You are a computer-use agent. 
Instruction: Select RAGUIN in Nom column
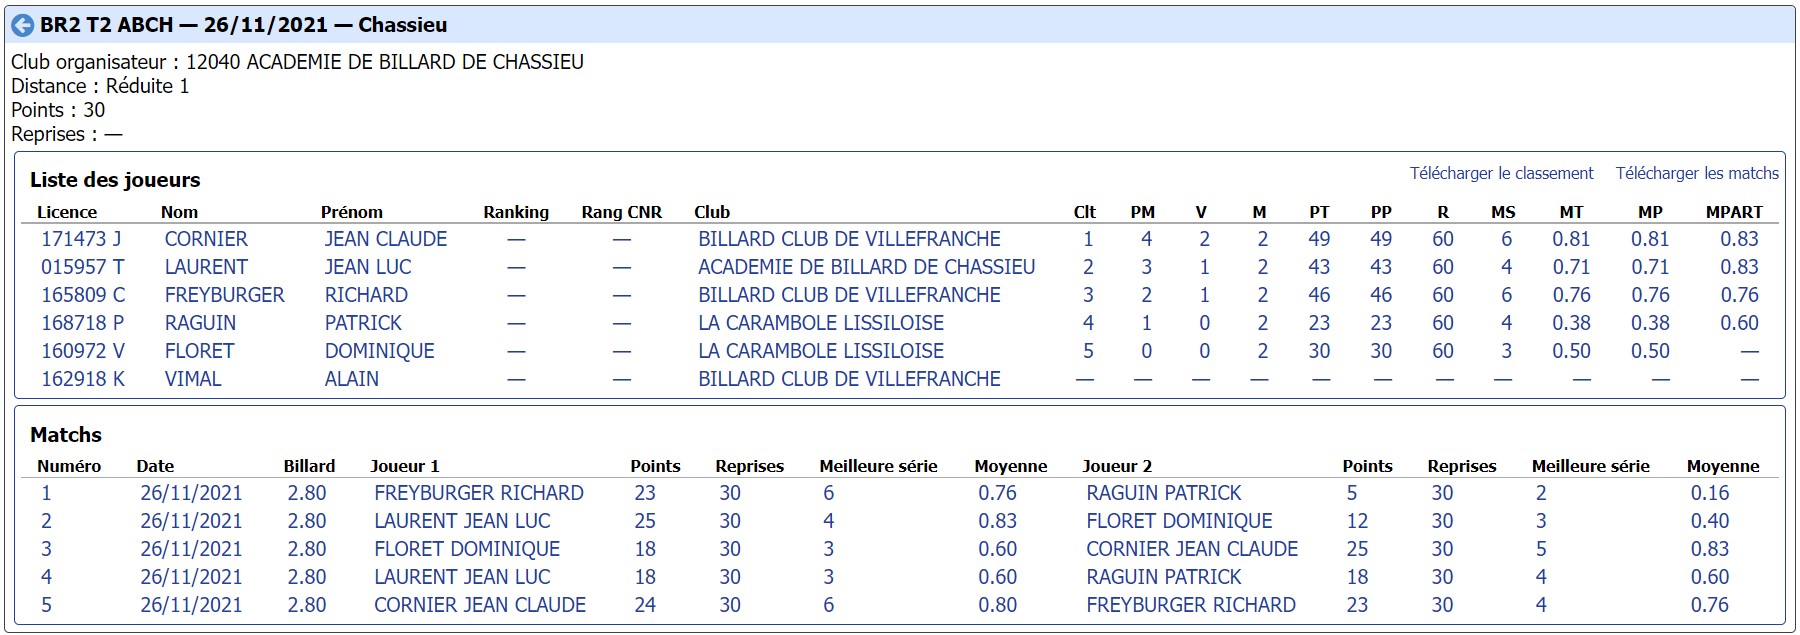(x=200, y=323)
